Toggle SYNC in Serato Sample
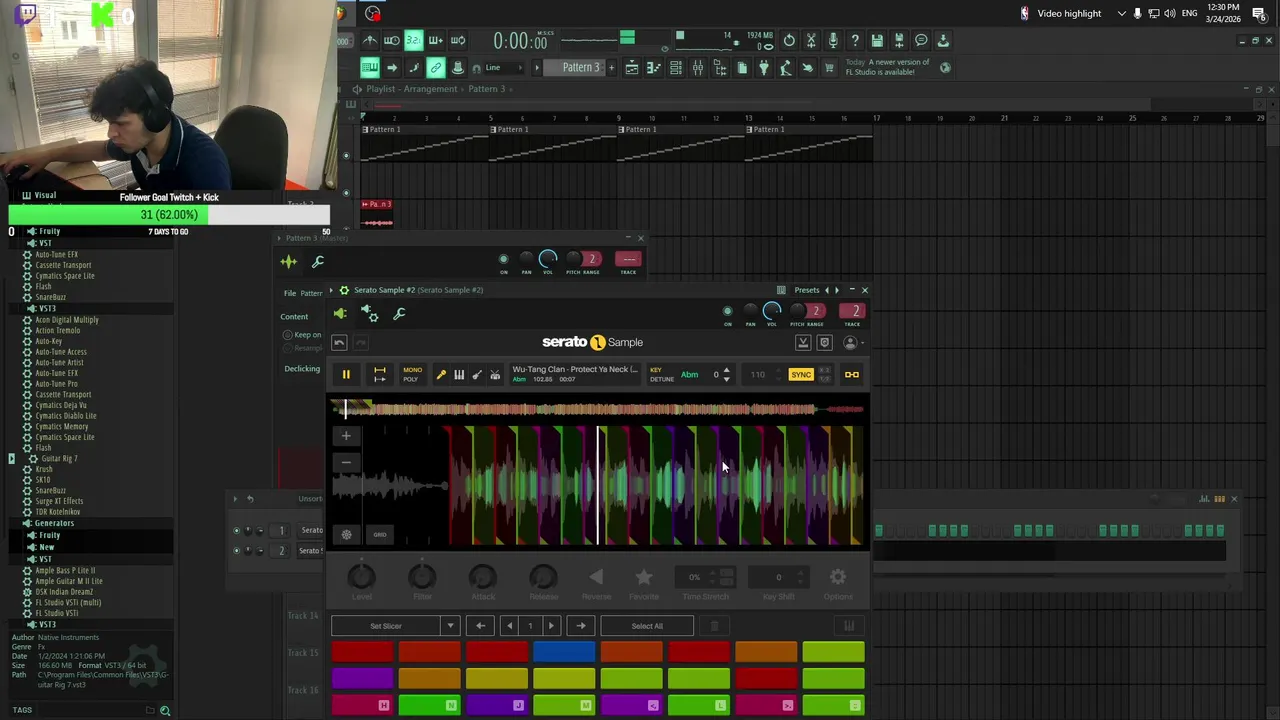Viewport: 1280px width, 720px height. pyautogui.click(x=801, y=375)
